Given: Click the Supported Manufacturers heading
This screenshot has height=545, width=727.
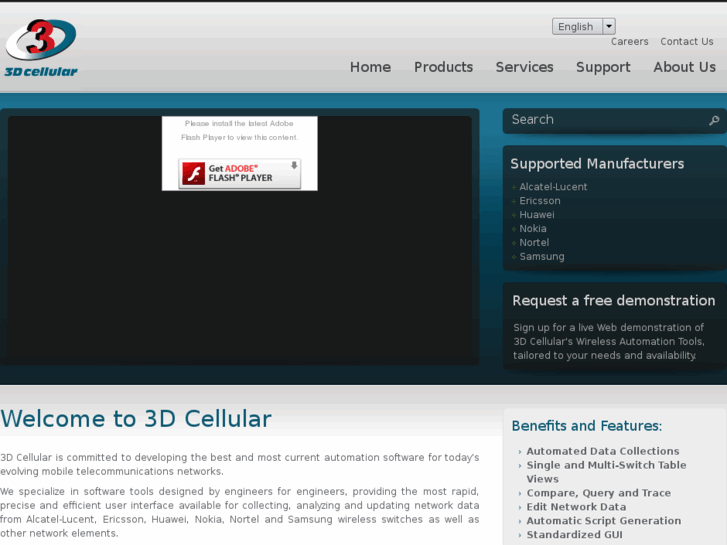Looking at the screenshot, I should [597, 164].
